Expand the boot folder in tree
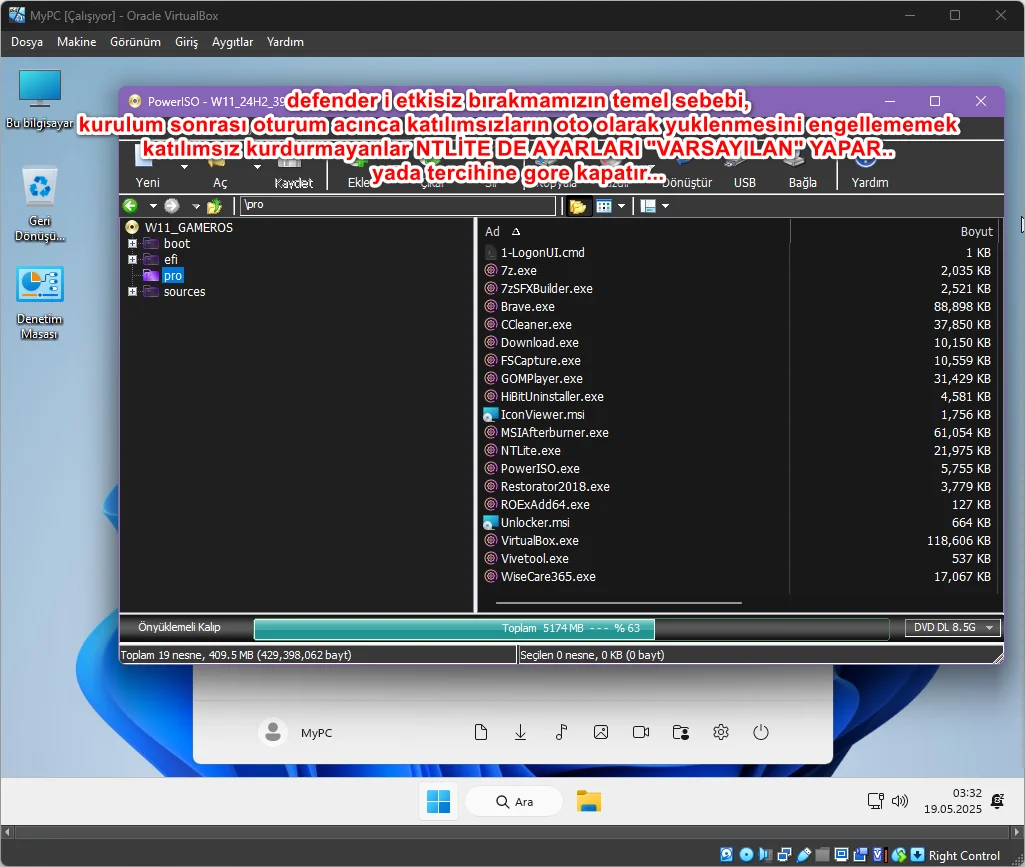The image size is (1025, 867). pos(133,244)
